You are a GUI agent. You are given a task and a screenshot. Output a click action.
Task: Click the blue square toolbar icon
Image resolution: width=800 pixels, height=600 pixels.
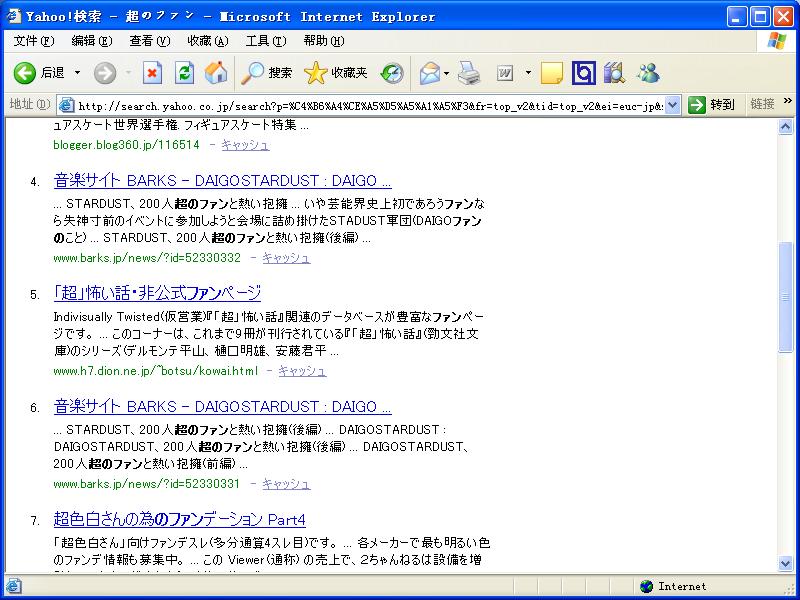(584, 73)
